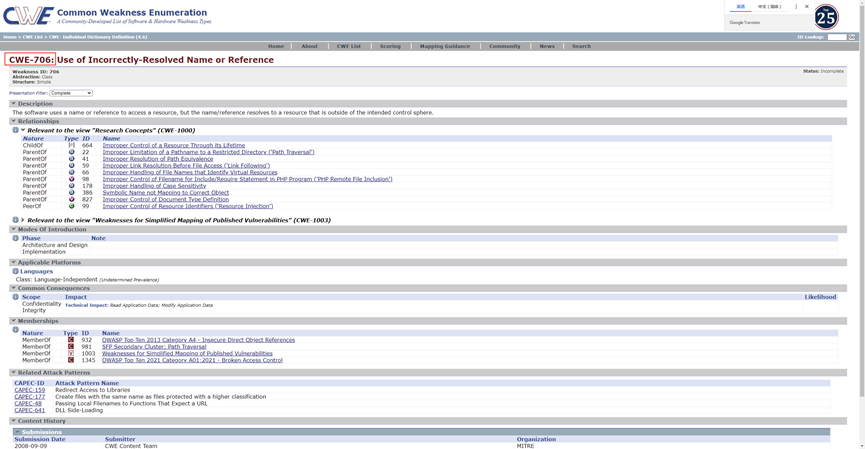Open the Presentation Filter dropdown
Screen dimensions: 865x449
click(71, 93)
